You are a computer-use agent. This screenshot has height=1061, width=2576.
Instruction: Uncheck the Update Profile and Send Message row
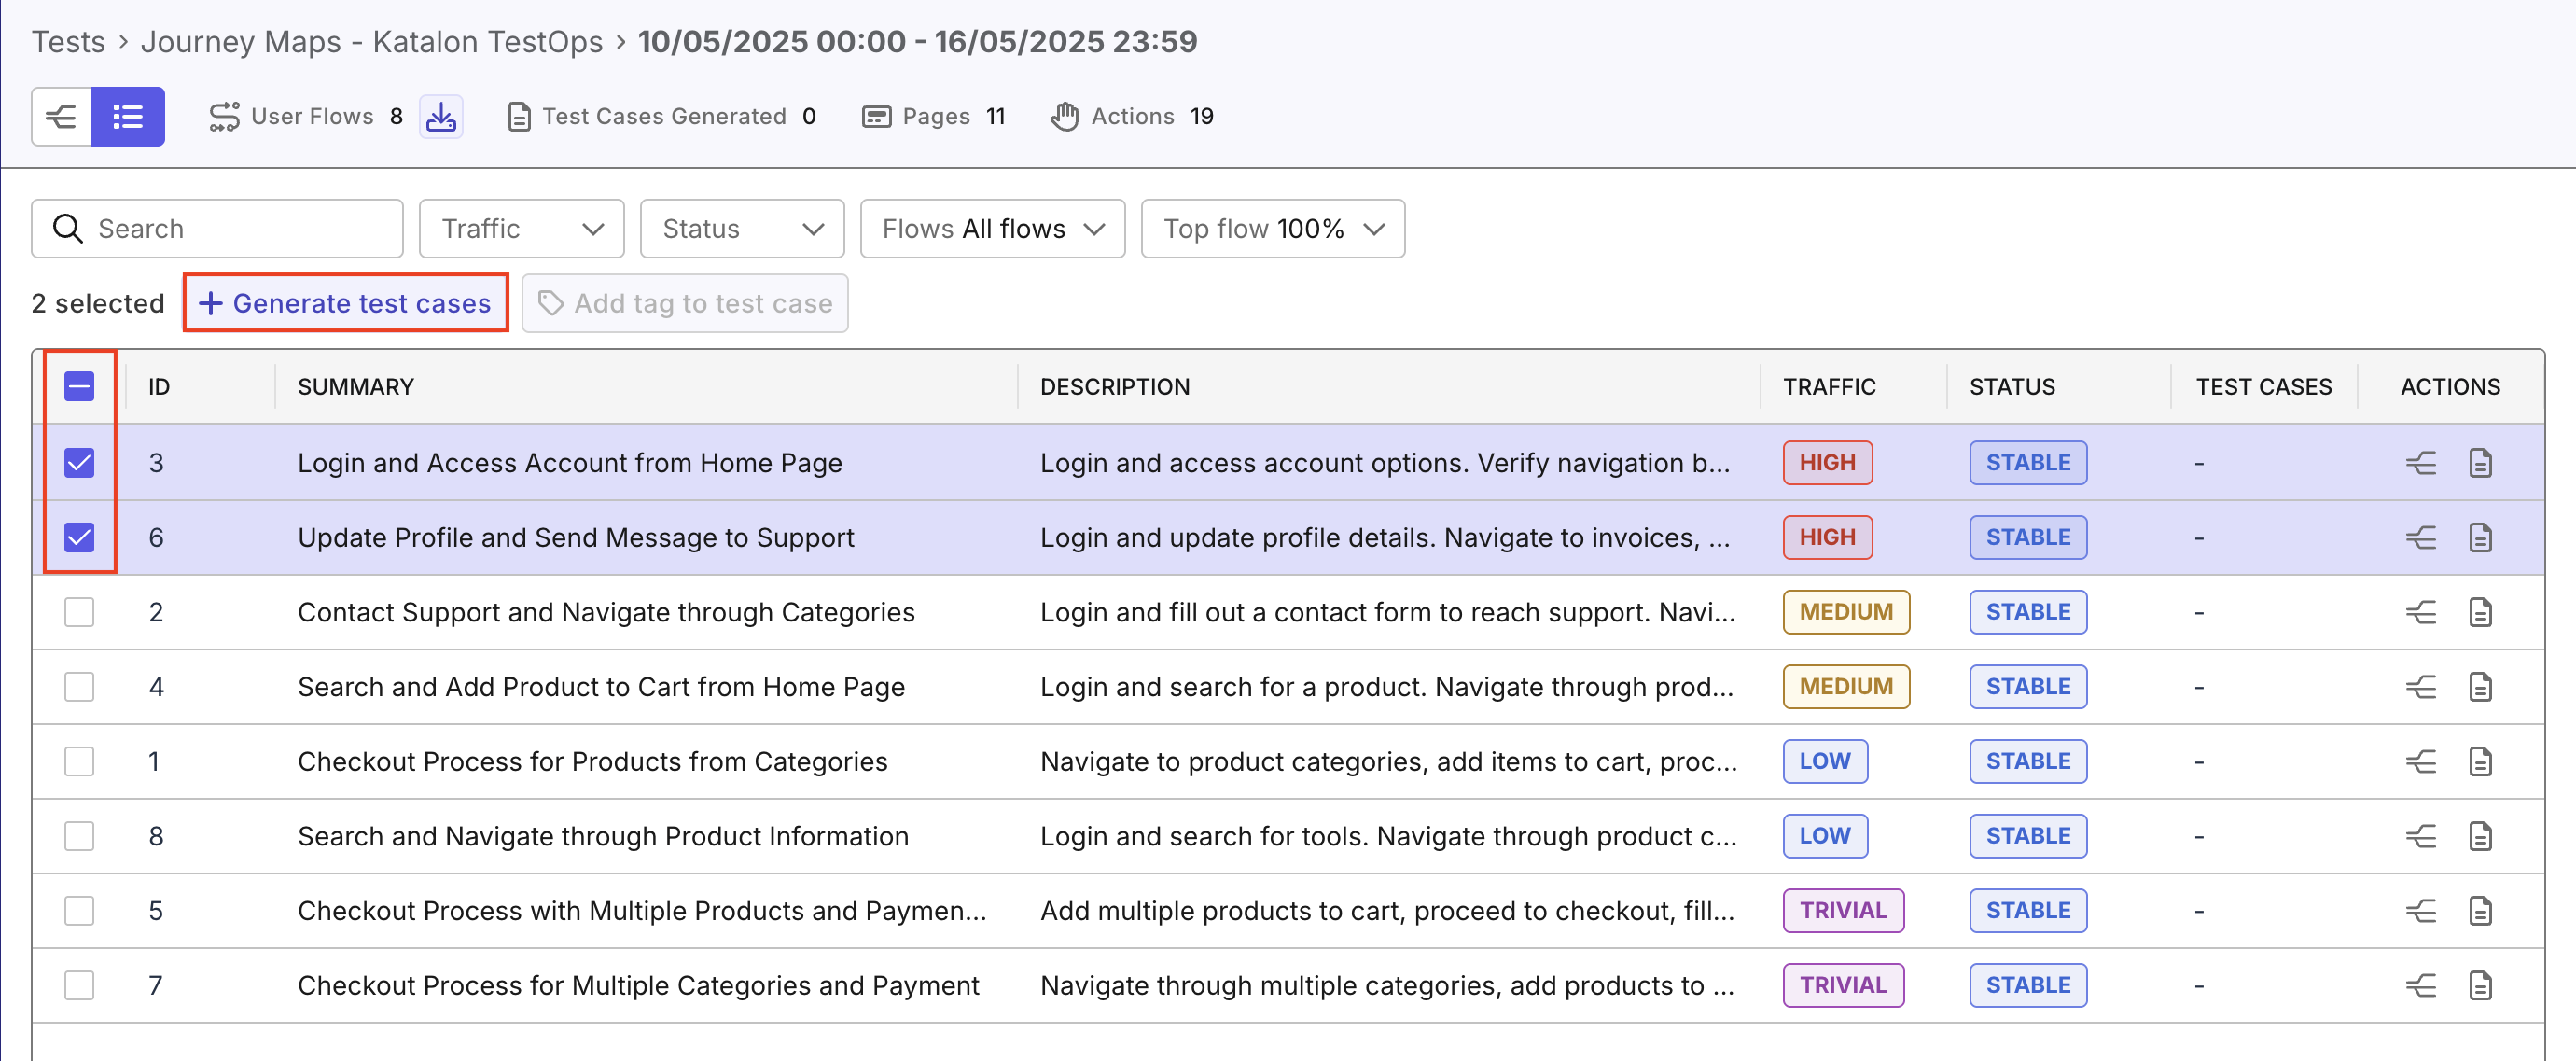tap(79, 538)
